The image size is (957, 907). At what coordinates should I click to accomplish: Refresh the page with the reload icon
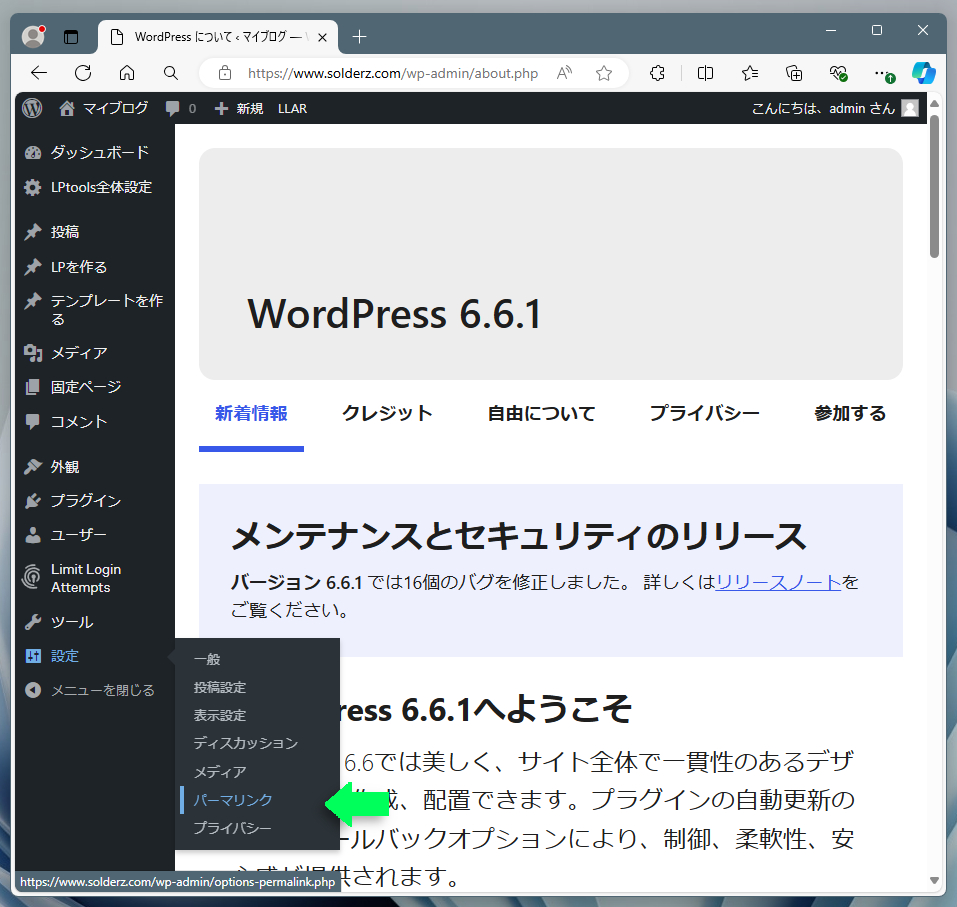tap(83, 73)
